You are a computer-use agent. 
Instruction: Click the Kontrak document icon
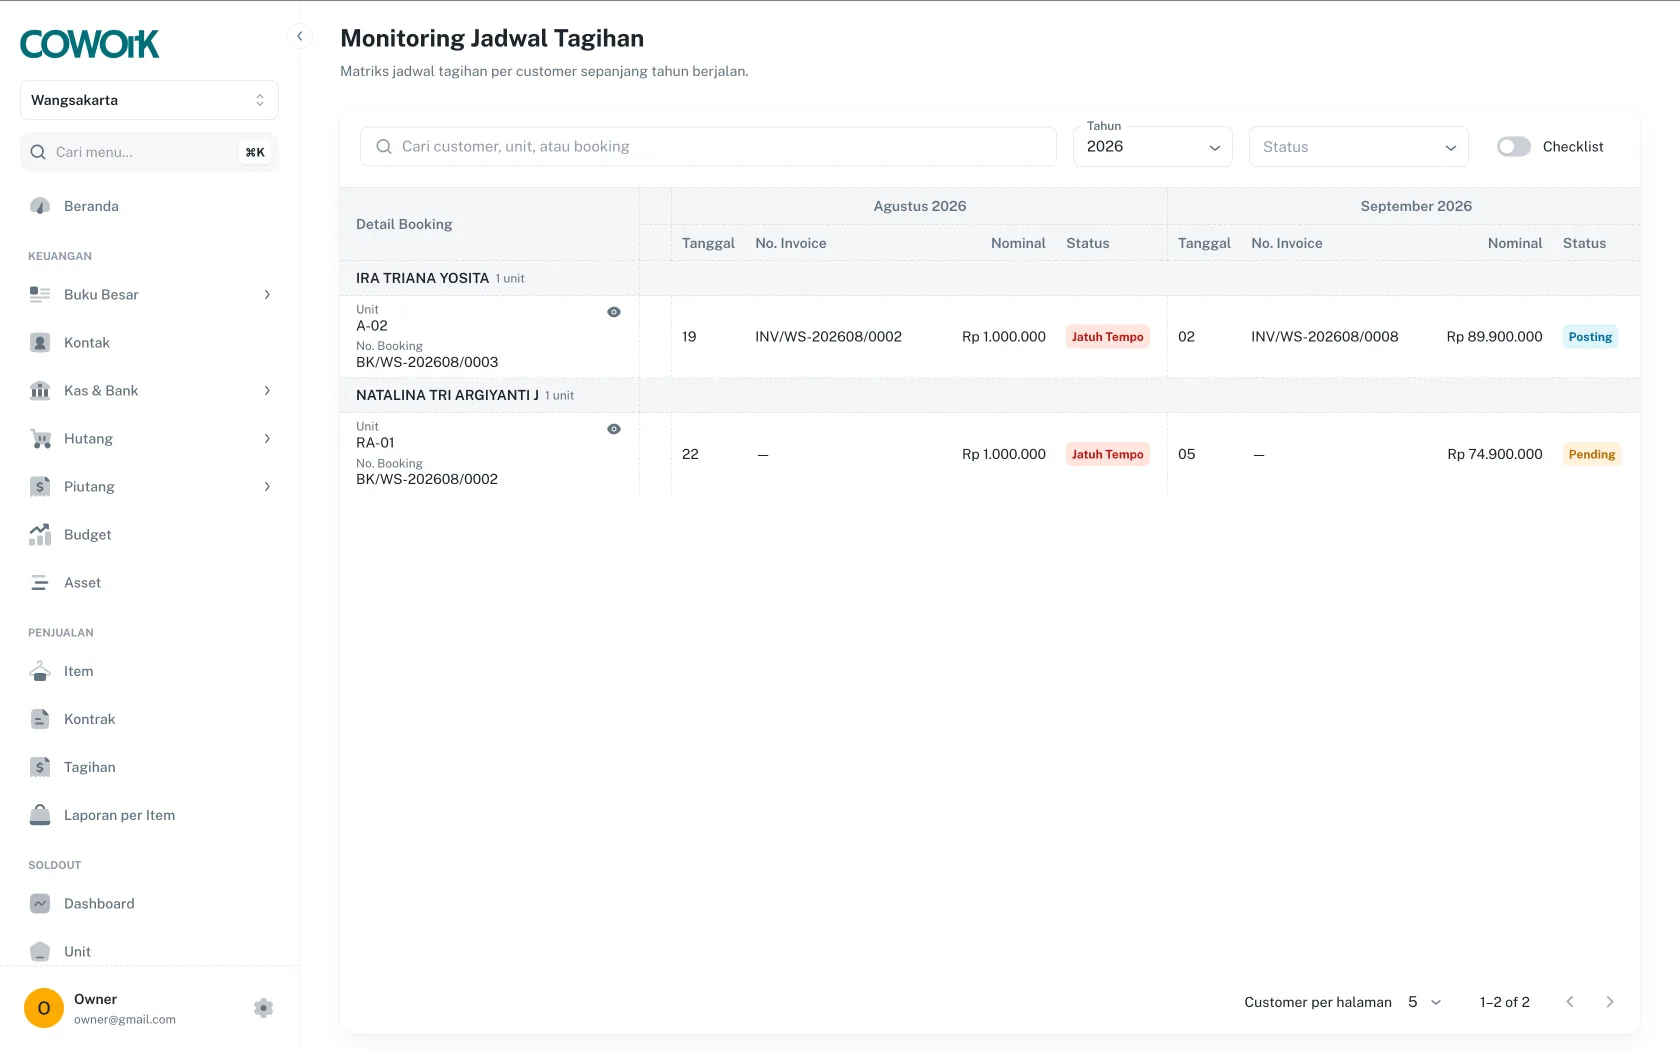(x=40, y=719)
